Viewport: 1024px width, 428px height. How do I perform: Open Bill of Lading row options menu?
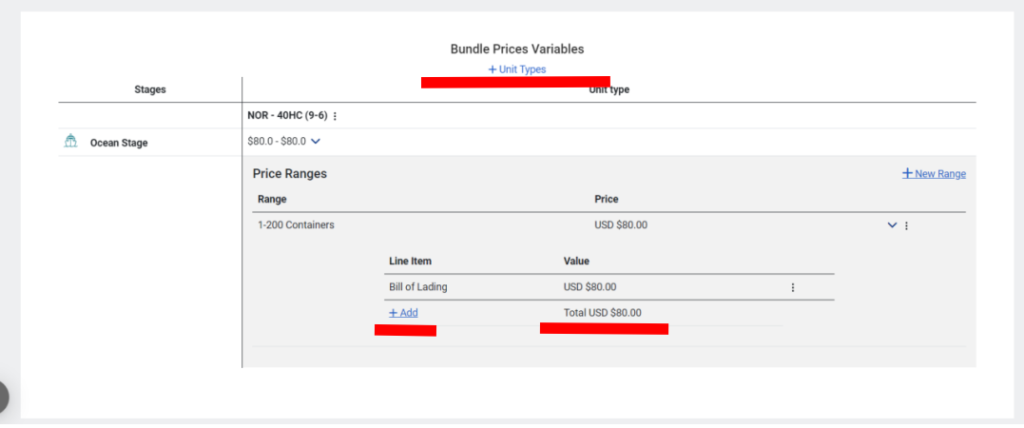793,288
